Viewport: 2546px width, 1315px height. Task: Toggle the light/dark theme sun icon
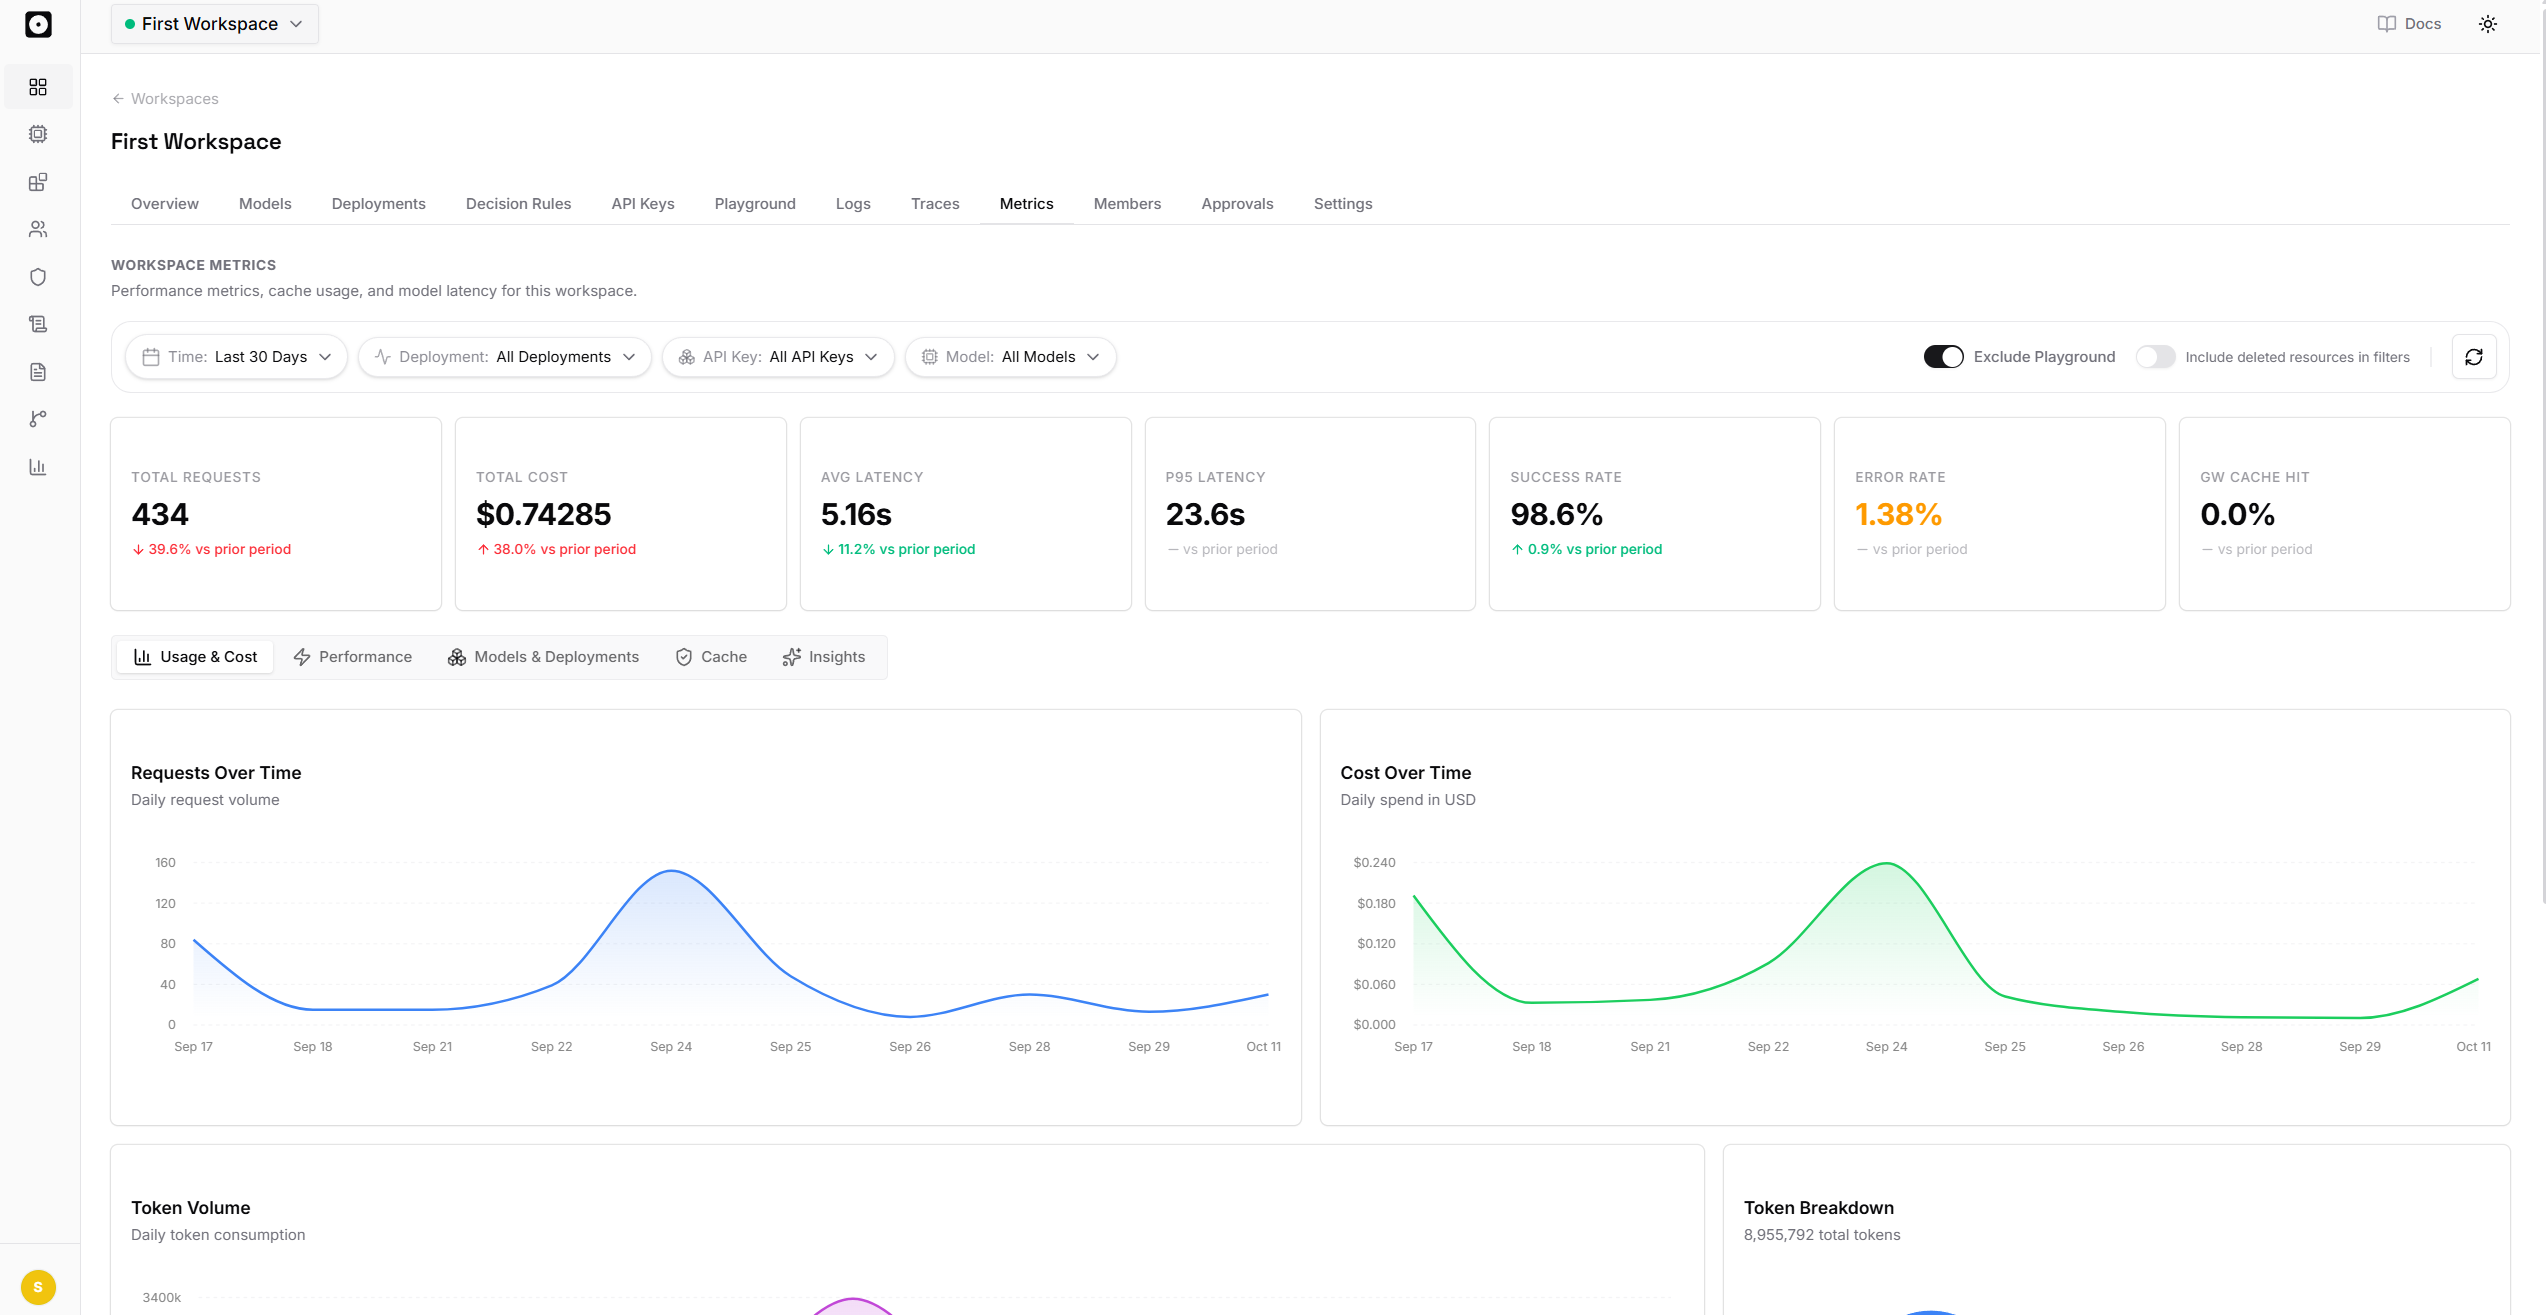(2488, 24)
